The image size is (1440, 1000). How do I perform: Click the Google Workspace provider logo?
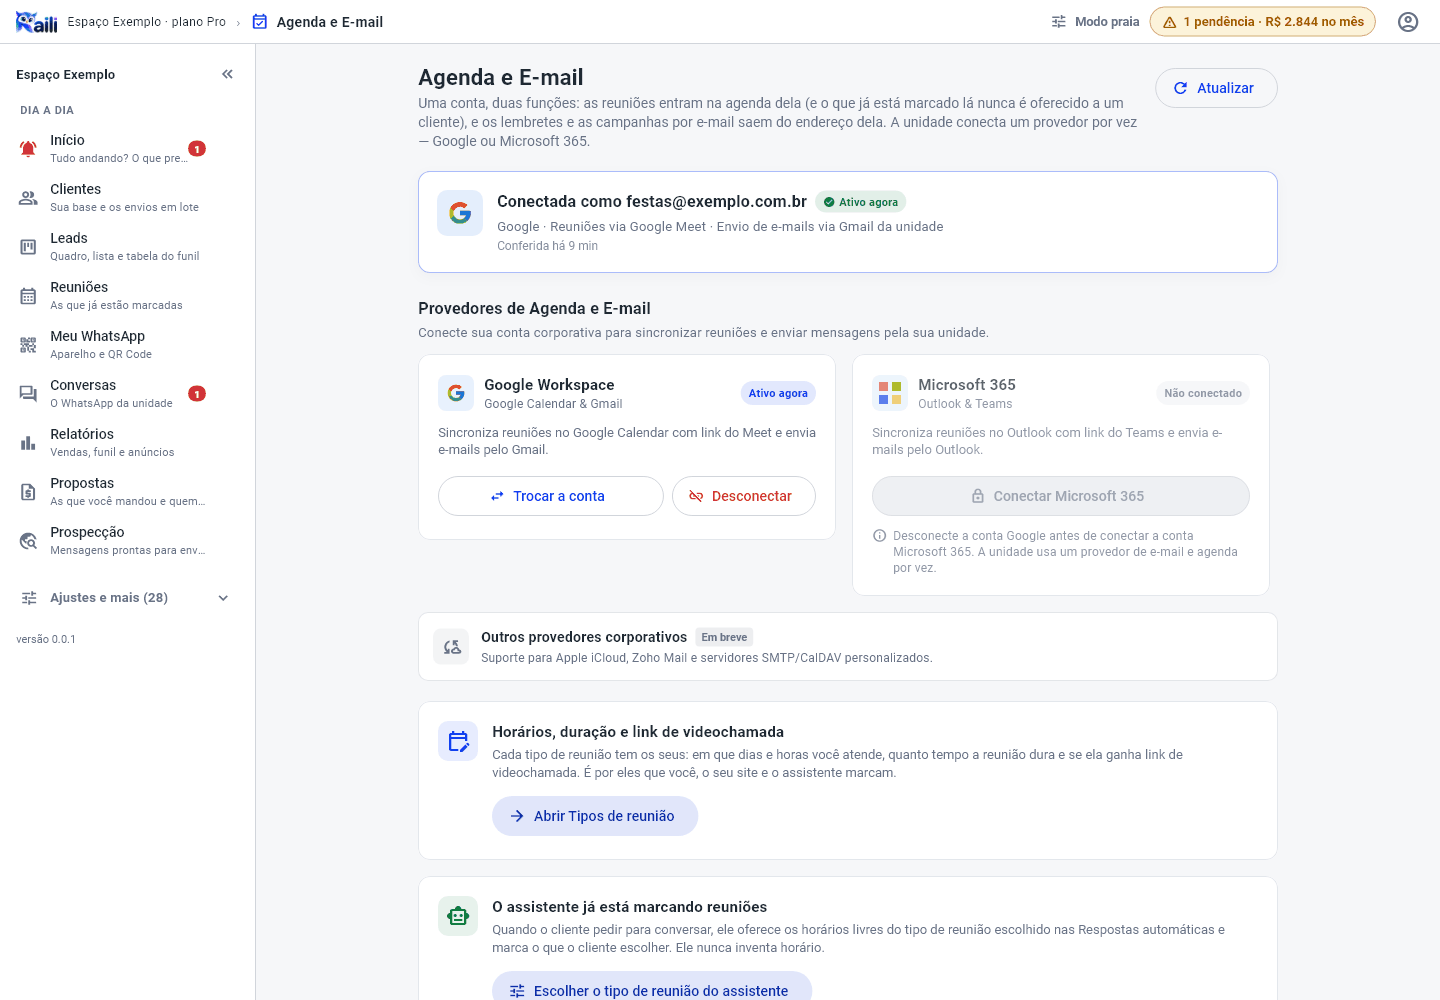coord(456,393)
